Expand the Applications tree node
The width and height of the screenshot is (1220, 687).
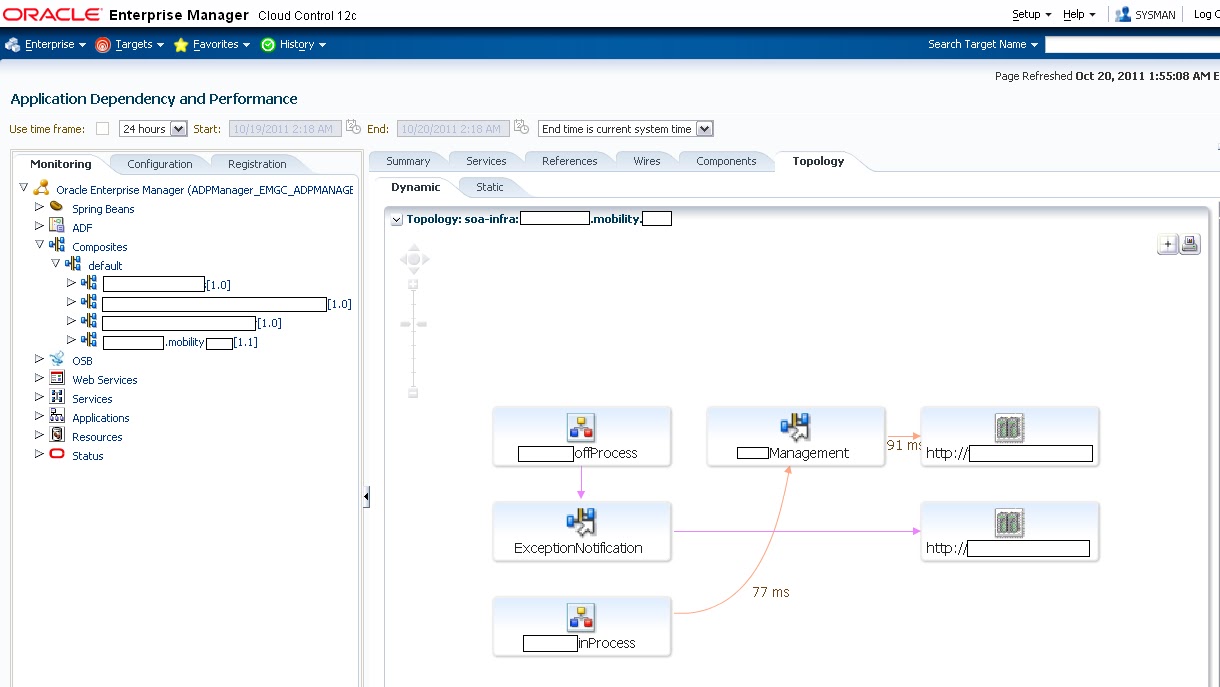coord(40,416)
